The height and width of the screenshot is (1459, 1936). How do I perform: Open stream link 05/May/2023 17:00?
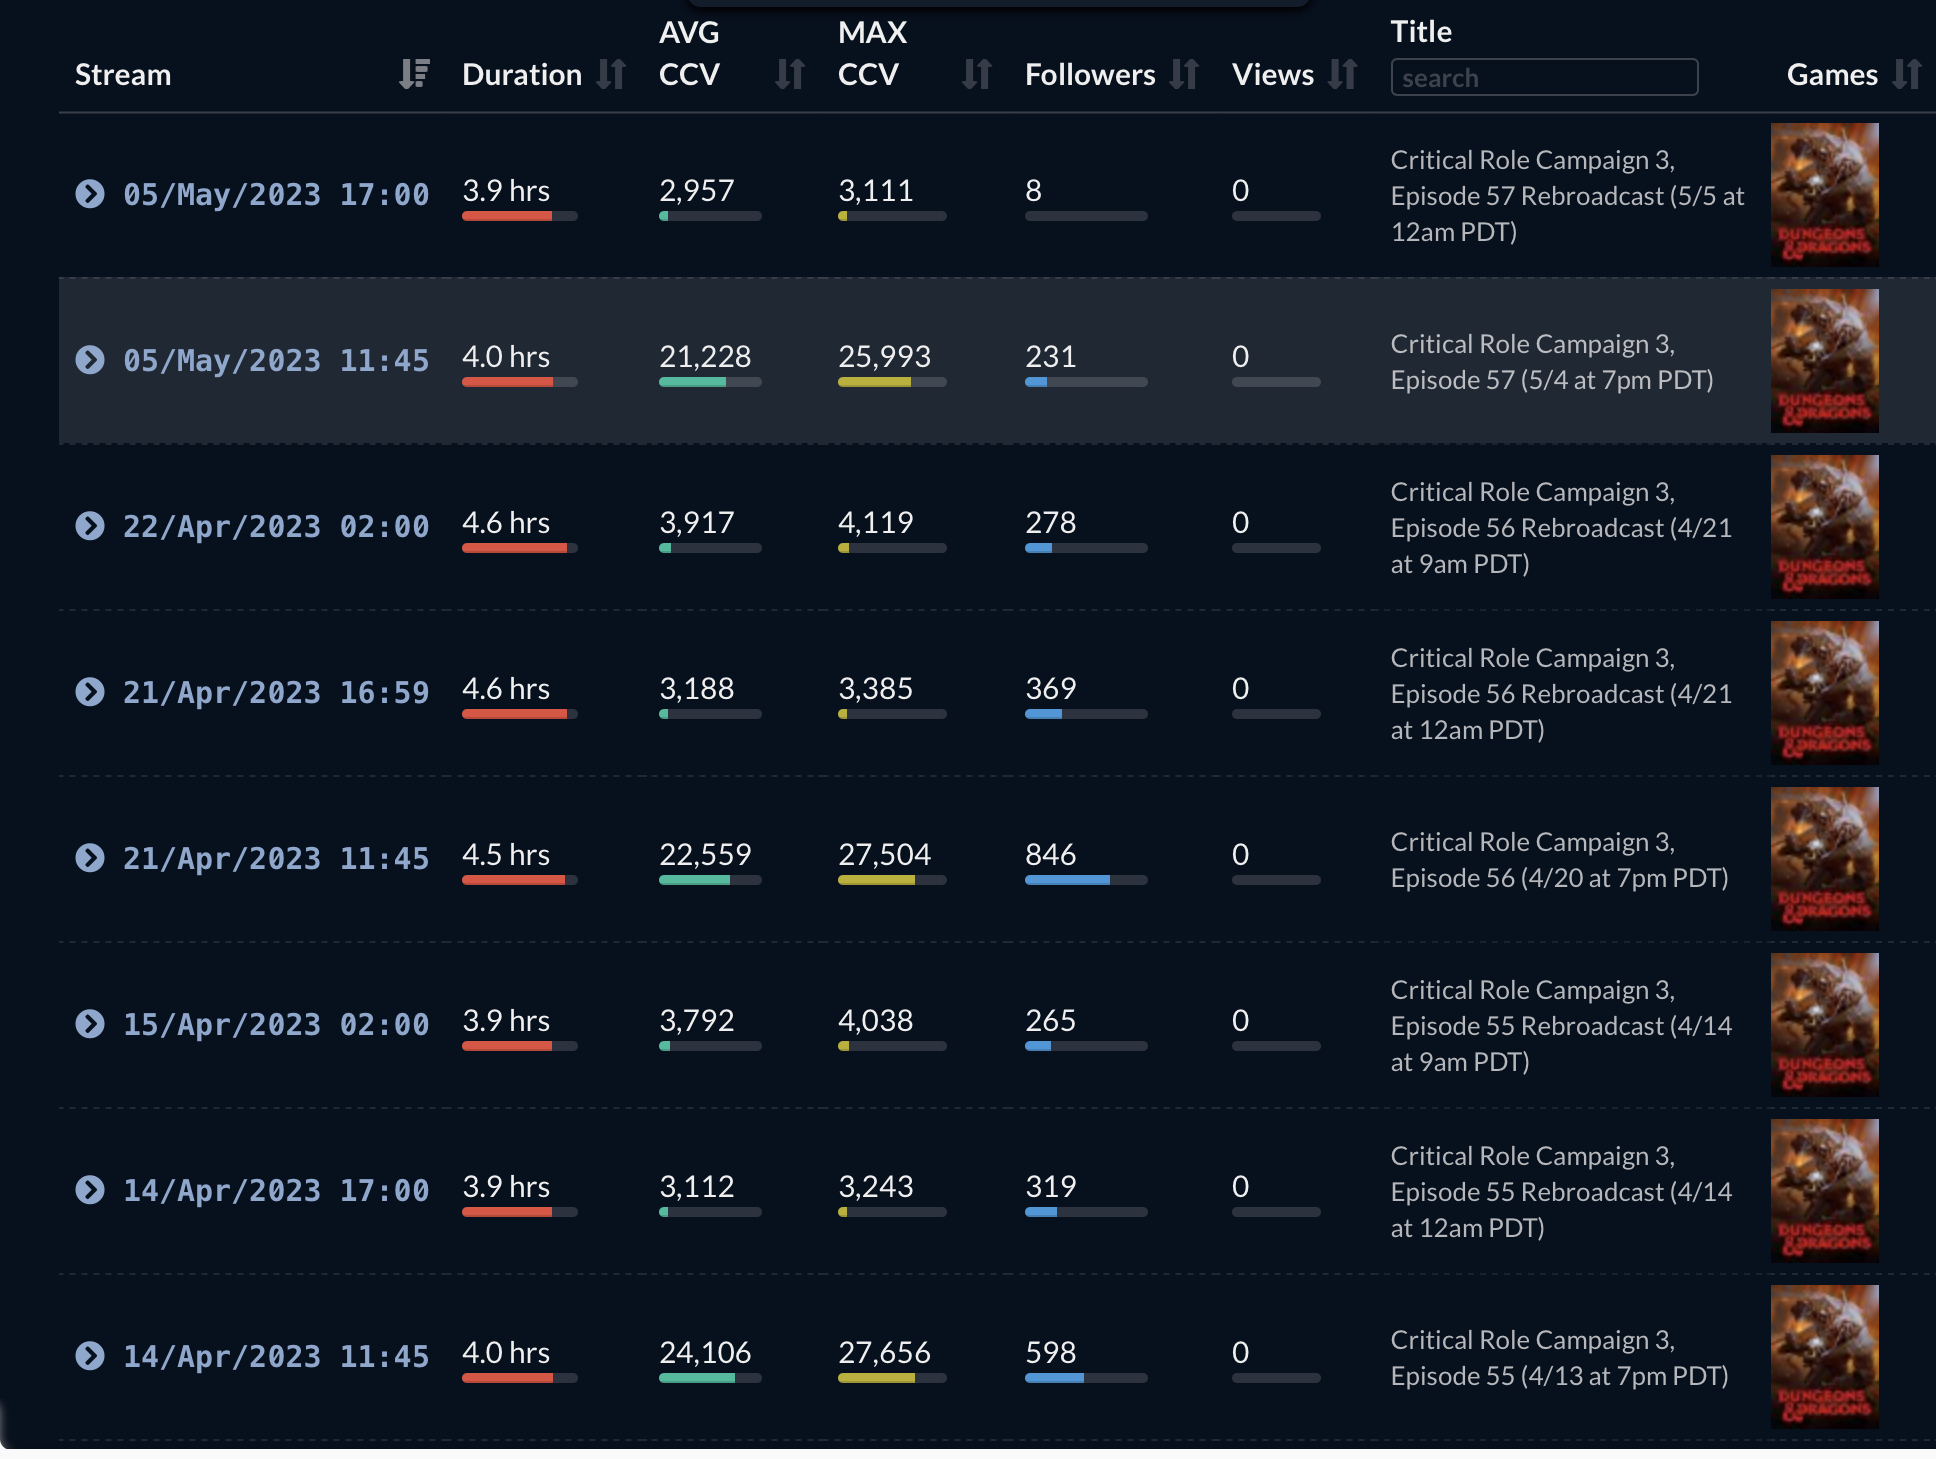(276, 194)
